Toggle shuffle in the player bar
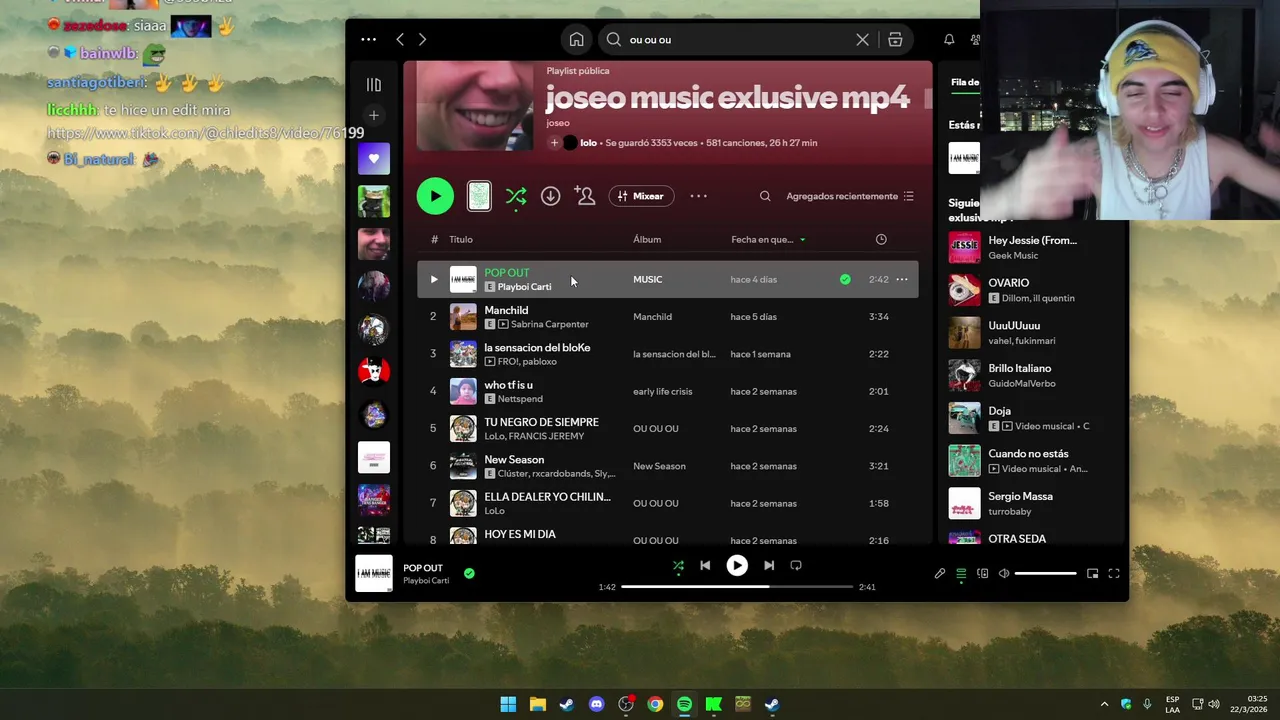1280x720 pixels. pyautogui.click(x=678, y=565)
